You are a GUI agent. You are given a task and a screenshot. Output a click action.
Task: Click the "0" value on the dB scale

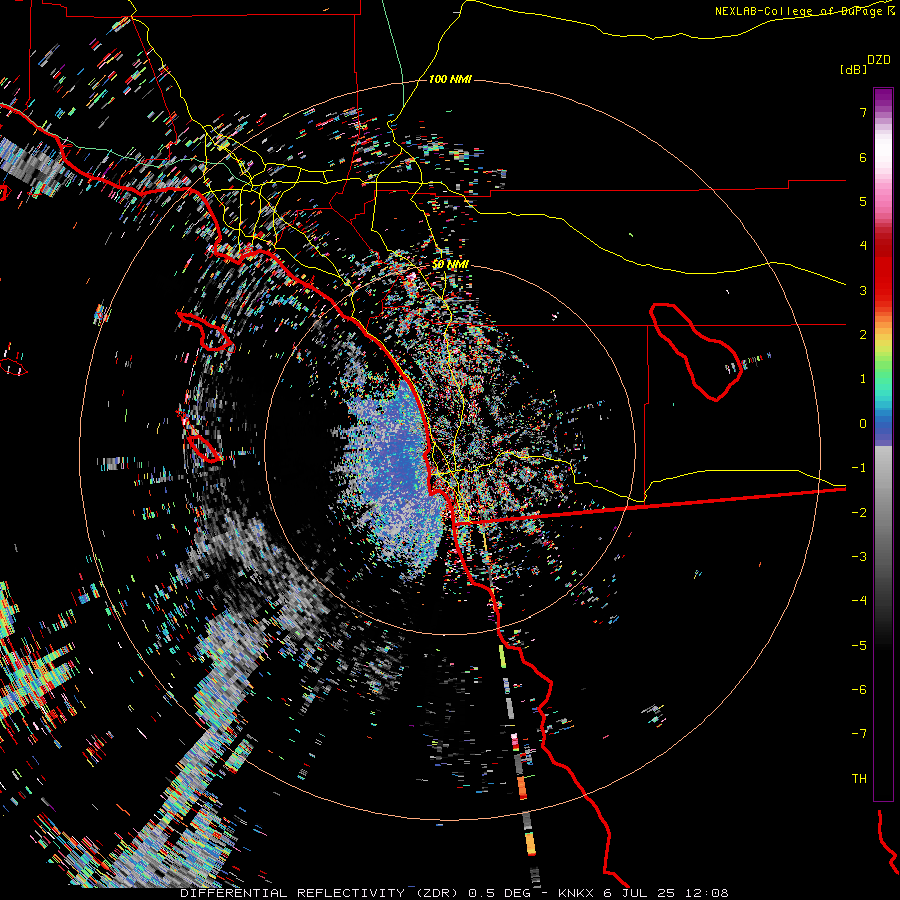[863, 424]
